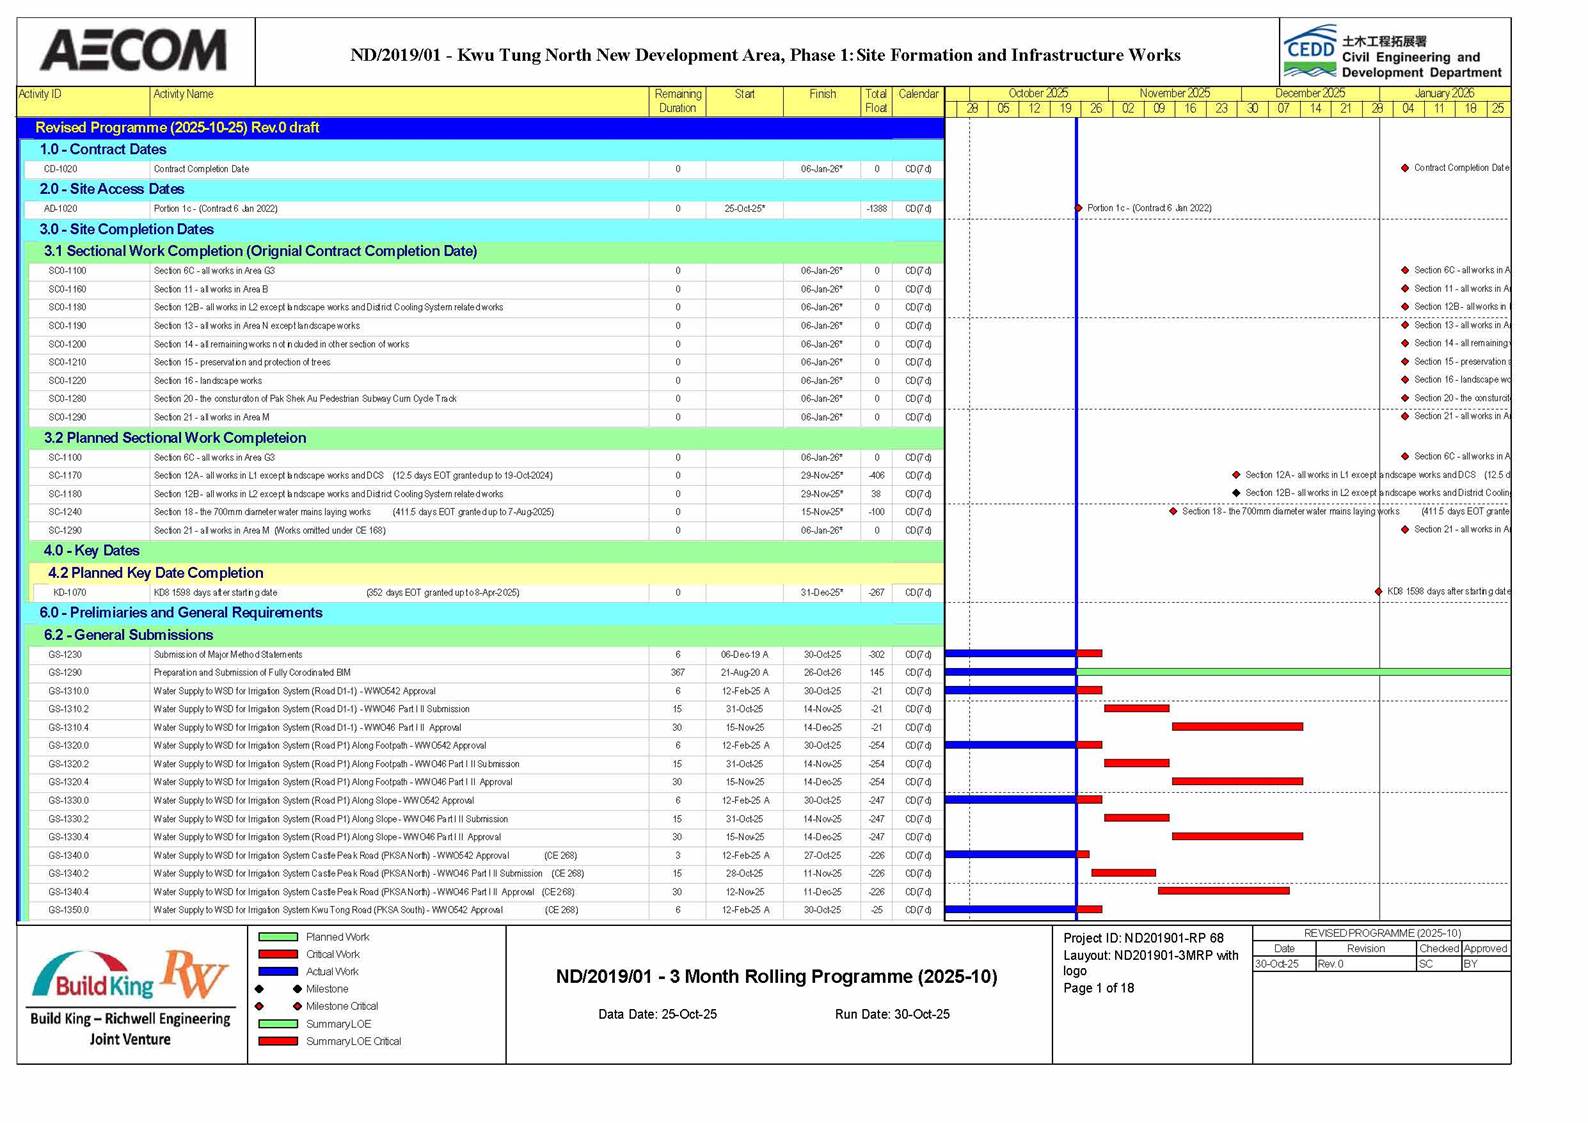Screen dimensions: 1588x1123
Task: Collapse the 6.2 - General Submissions group
Action: coord(127,635)
